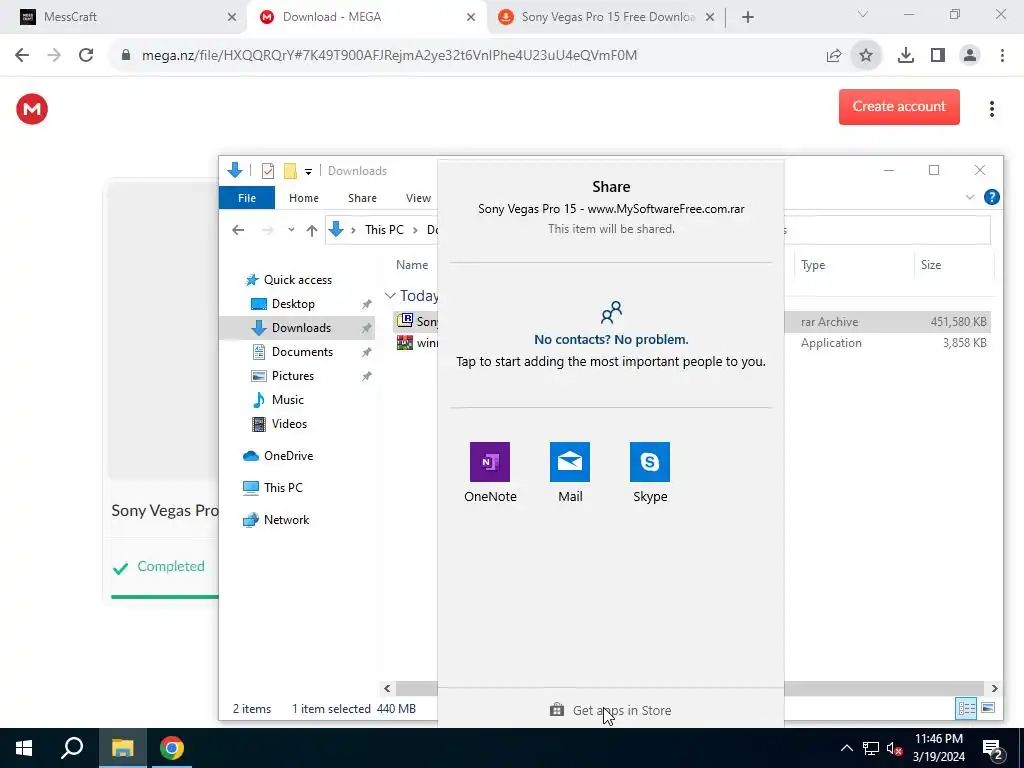1024x768 pixels.
Task: Select Pictures in Explorer navigation pane
Action: click(293, 376)
